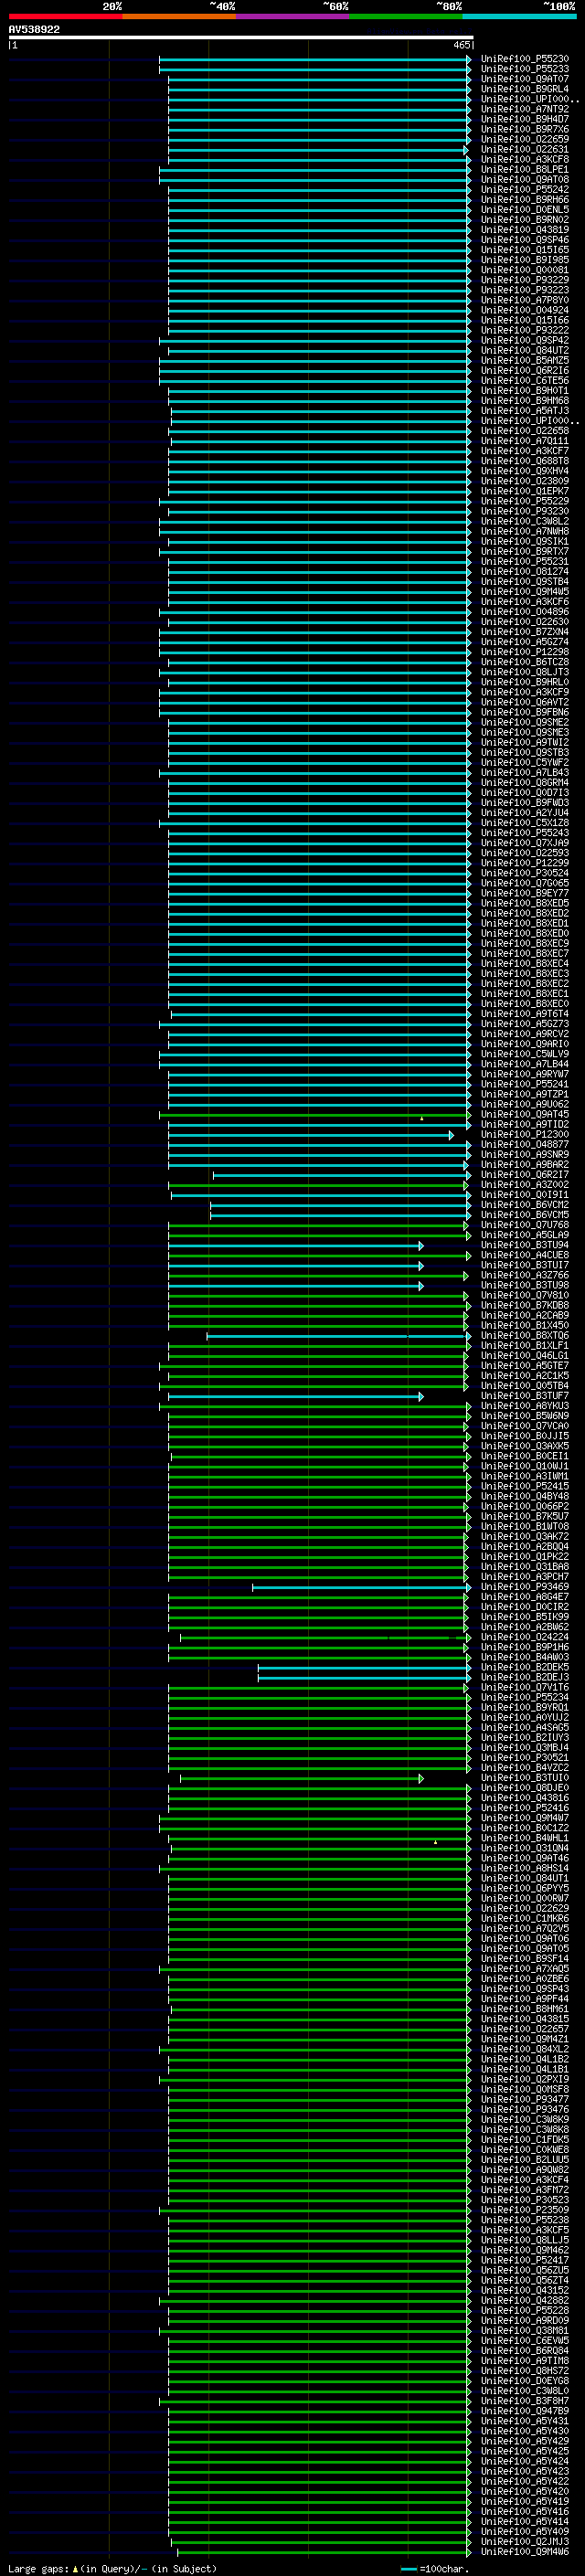This screenshot has width=585, height=2576.
Task: Select hit label UniRef100_A4CUE8
Action: 524,1256
